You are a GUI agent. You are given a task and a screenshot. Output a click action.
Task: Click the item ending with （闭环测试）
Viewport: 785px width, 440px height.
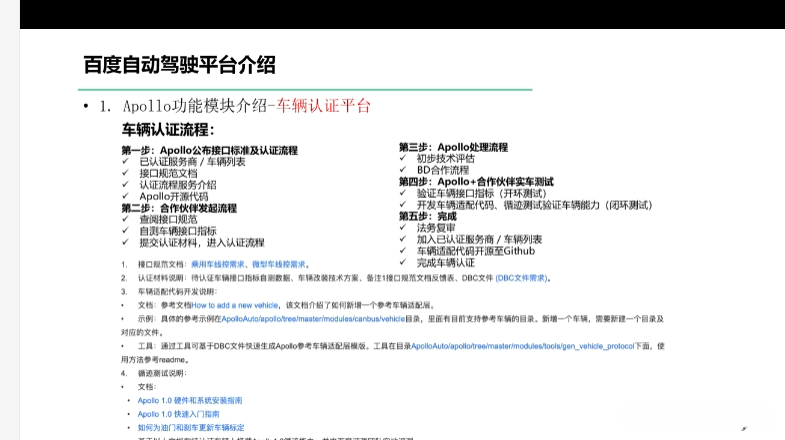coord(535,205)
